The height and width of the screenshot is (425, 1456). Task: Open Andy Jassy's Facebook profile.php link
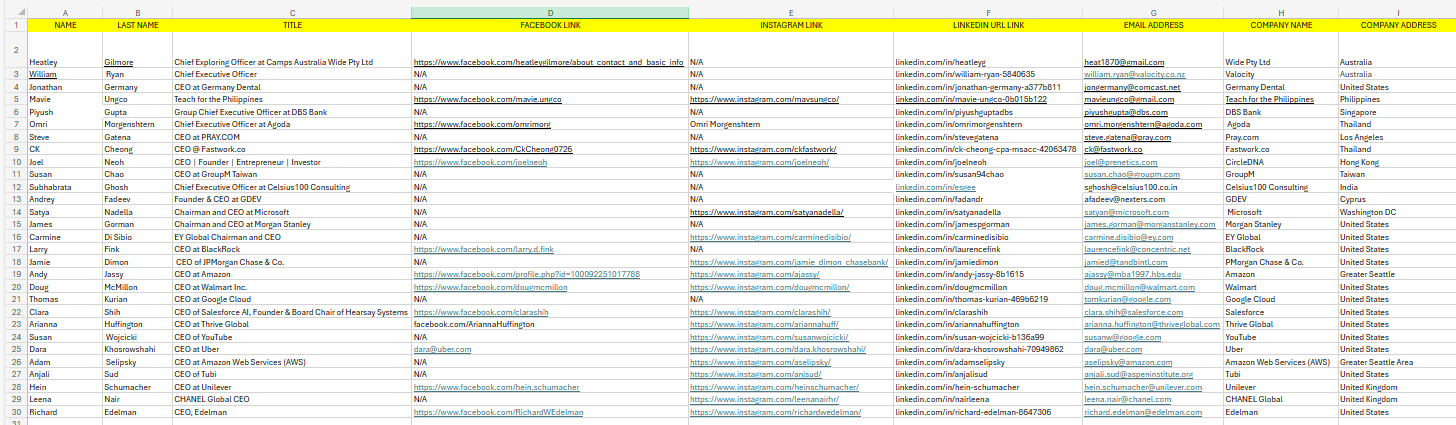click(x=526, y=274)
